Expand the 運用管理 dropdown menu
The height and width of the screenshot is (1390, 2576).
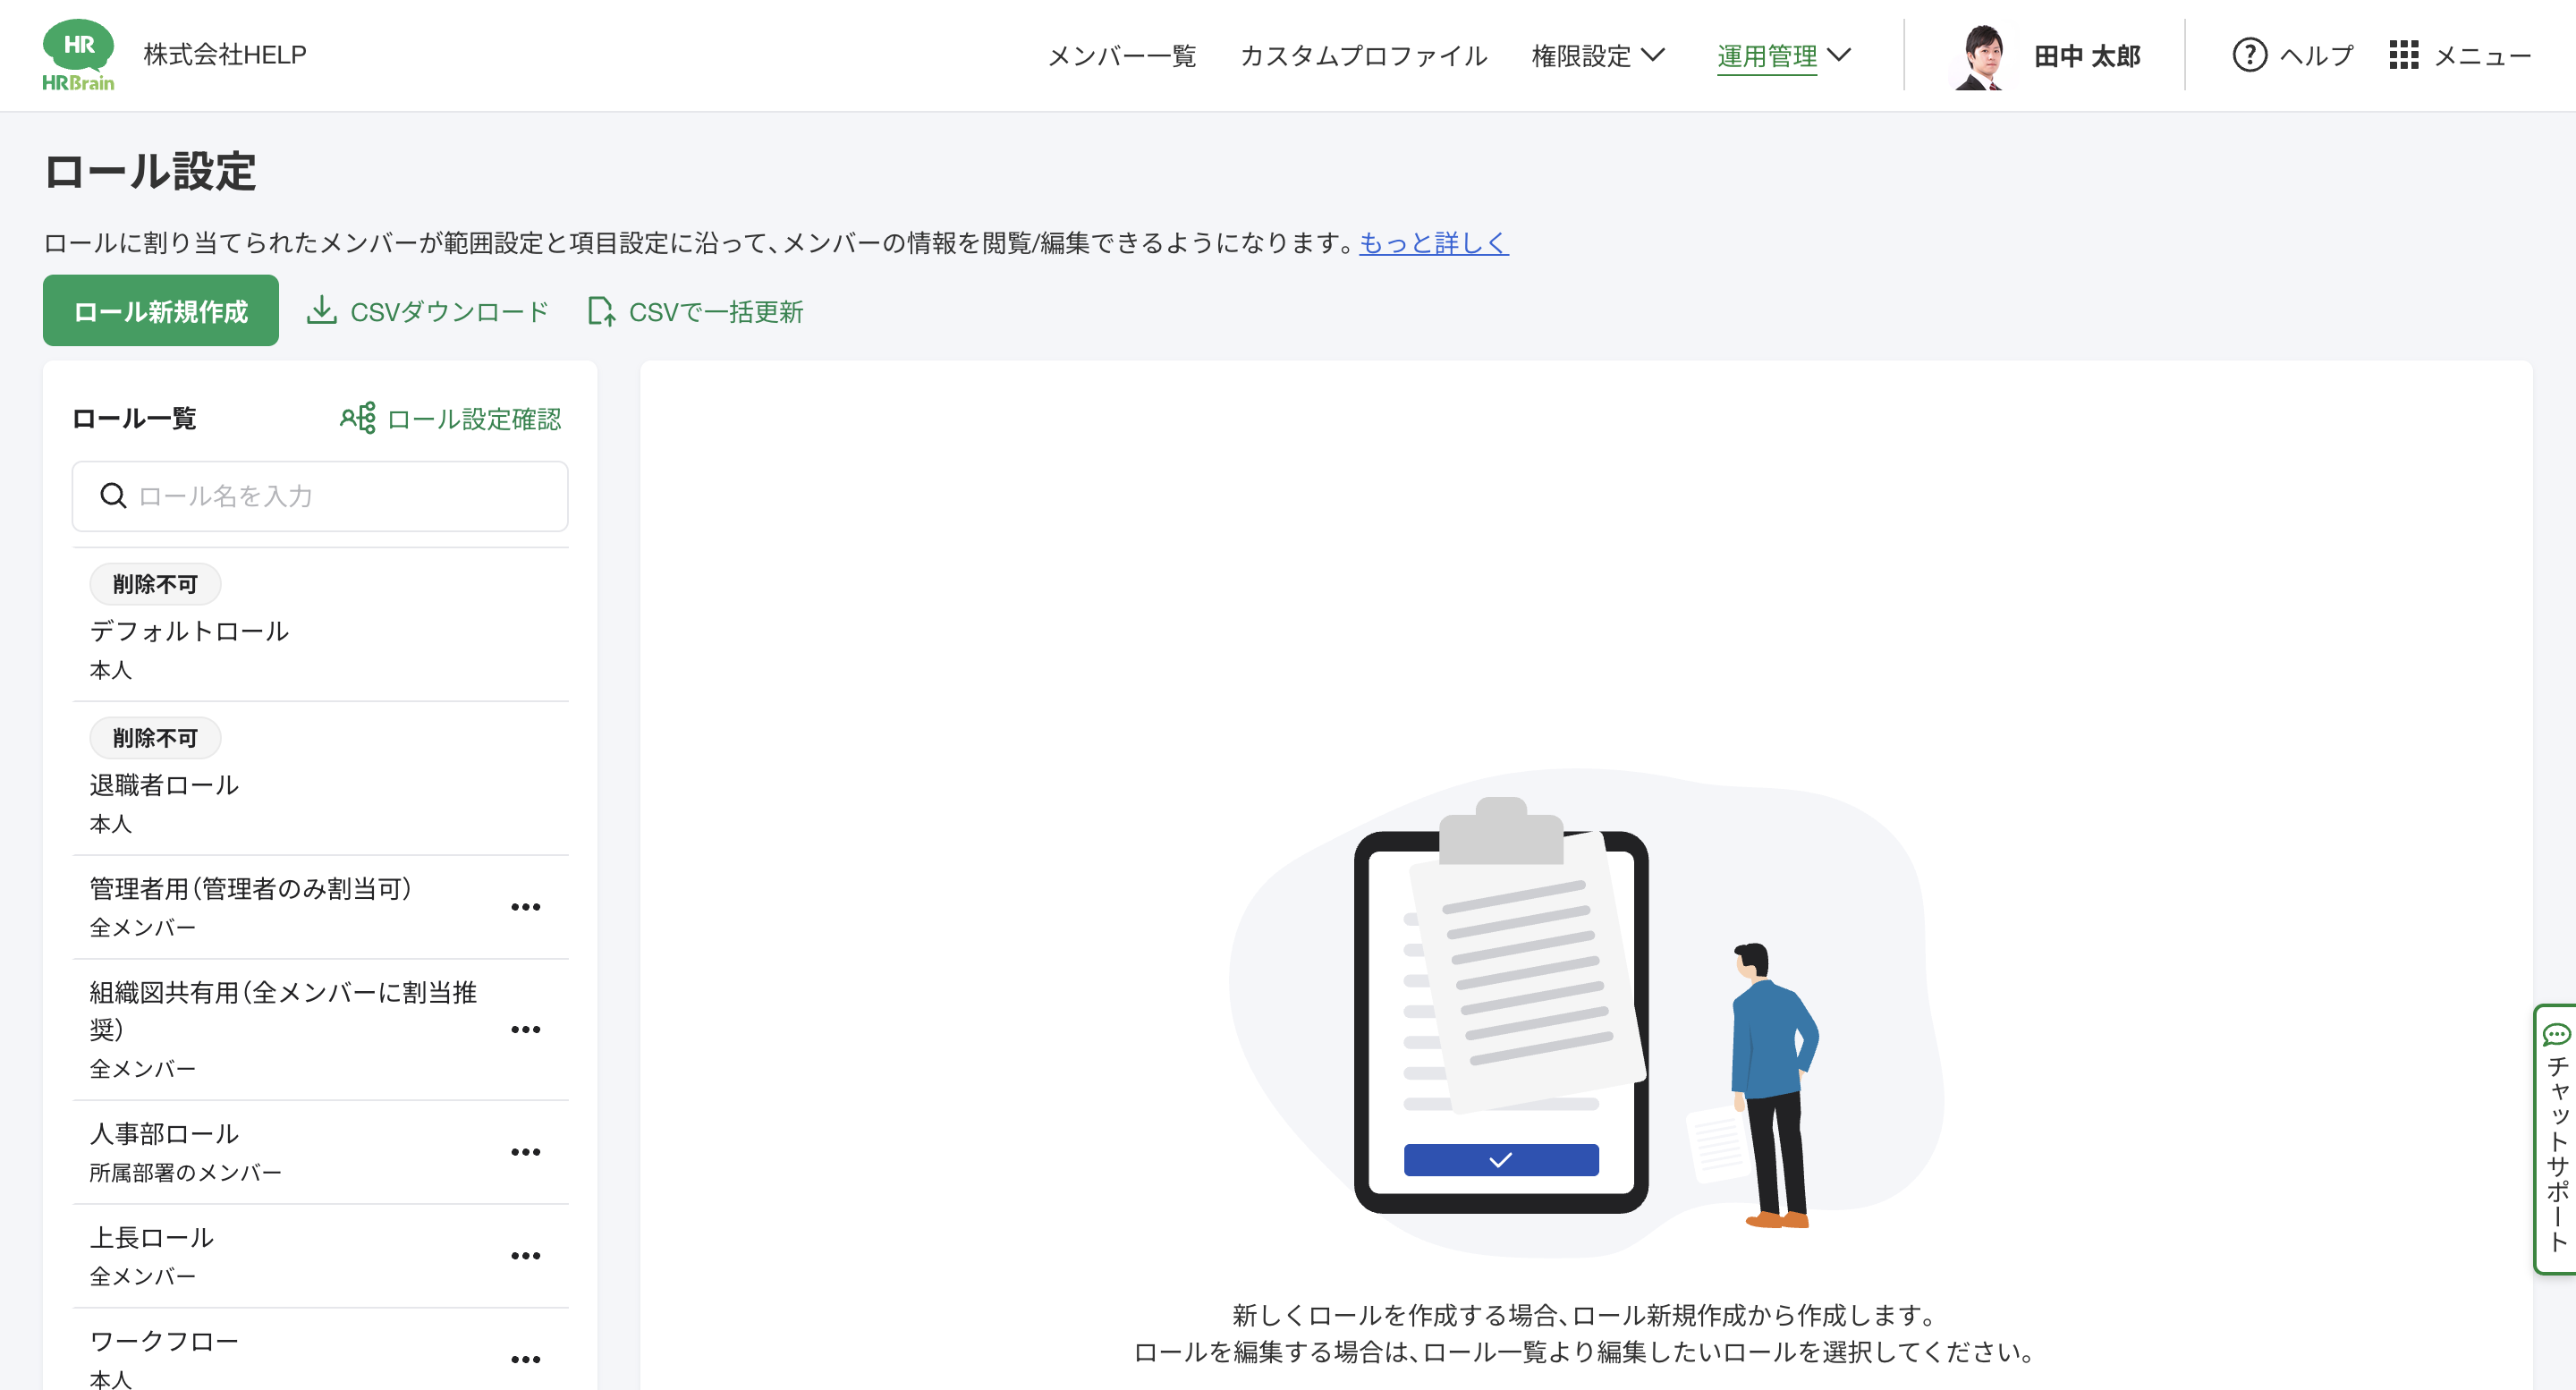pos(1783,55)
